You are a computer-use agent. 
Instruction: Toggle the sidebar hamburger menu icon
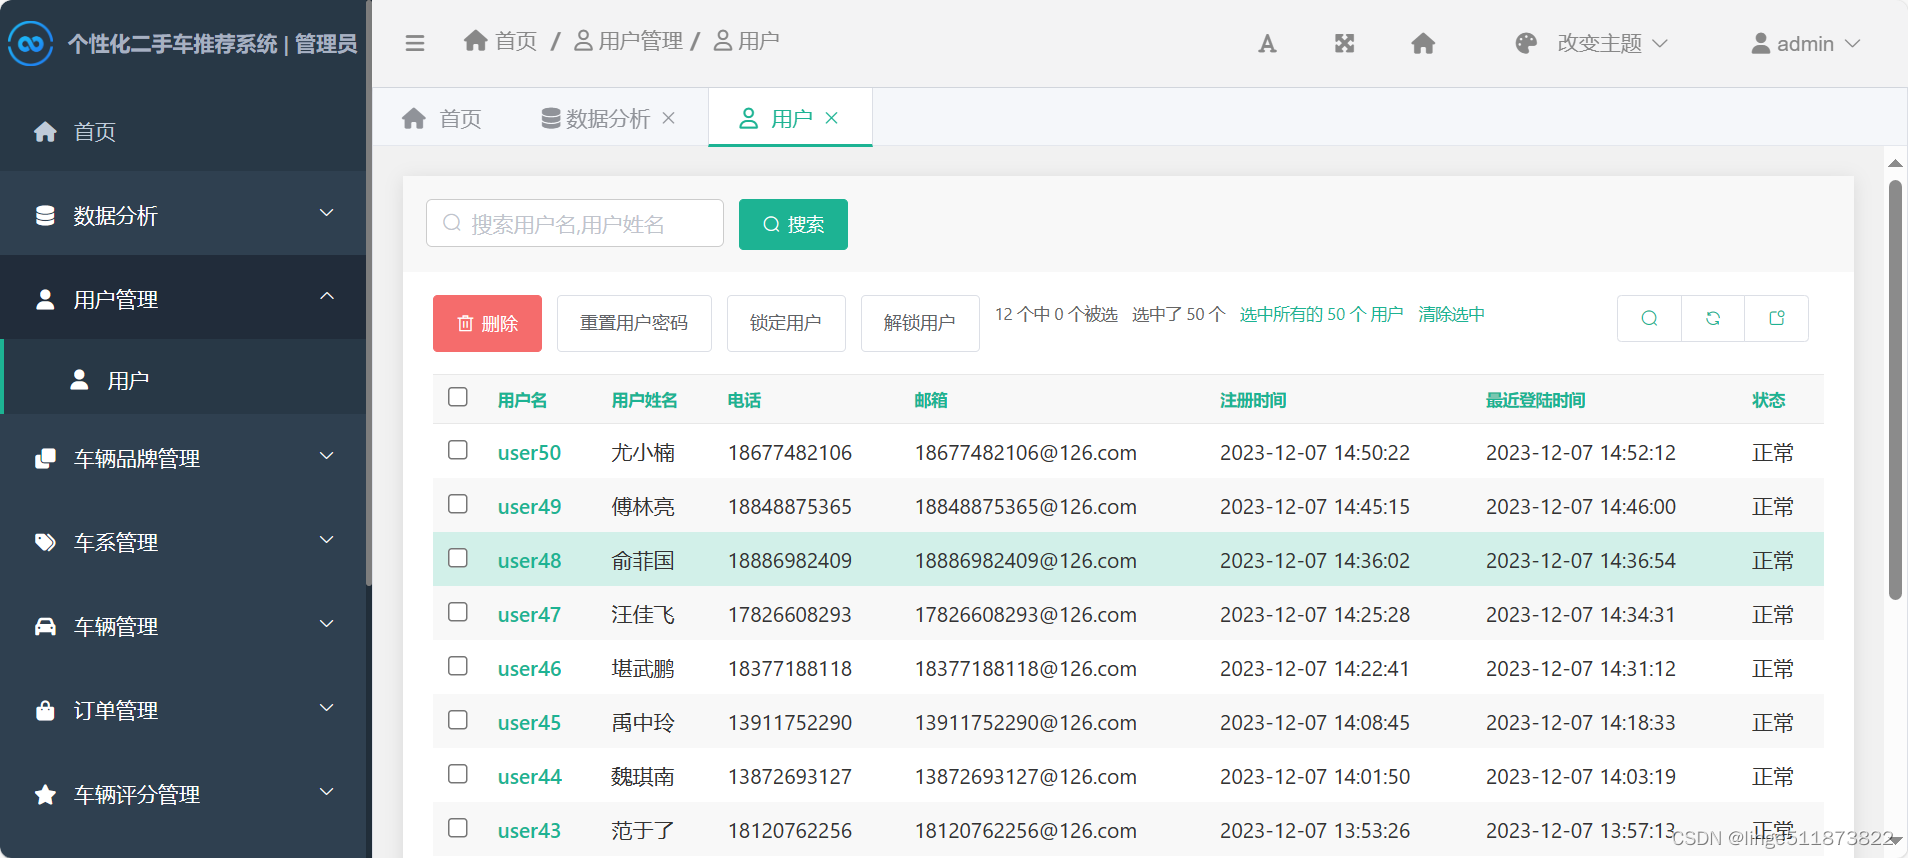click(x=415, y=43)
